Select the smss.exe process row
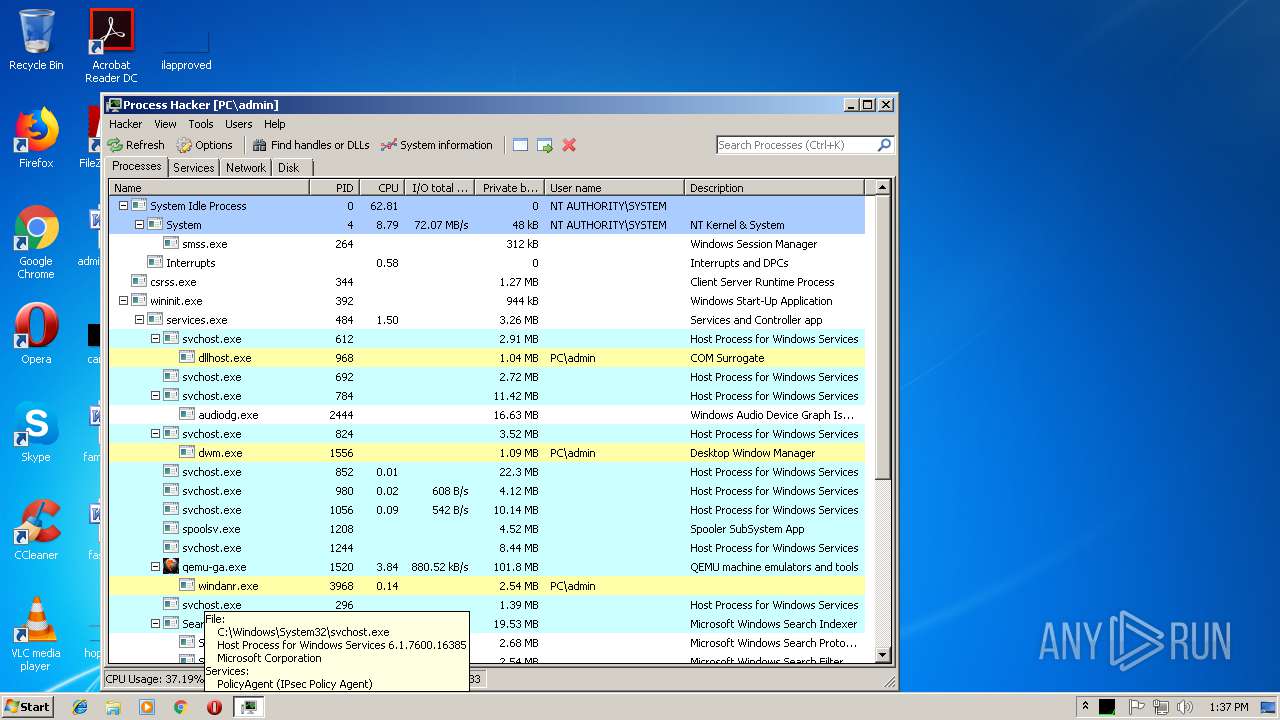Image resolution: width=1280 pixels, height=720 pixels. (486, 244)
